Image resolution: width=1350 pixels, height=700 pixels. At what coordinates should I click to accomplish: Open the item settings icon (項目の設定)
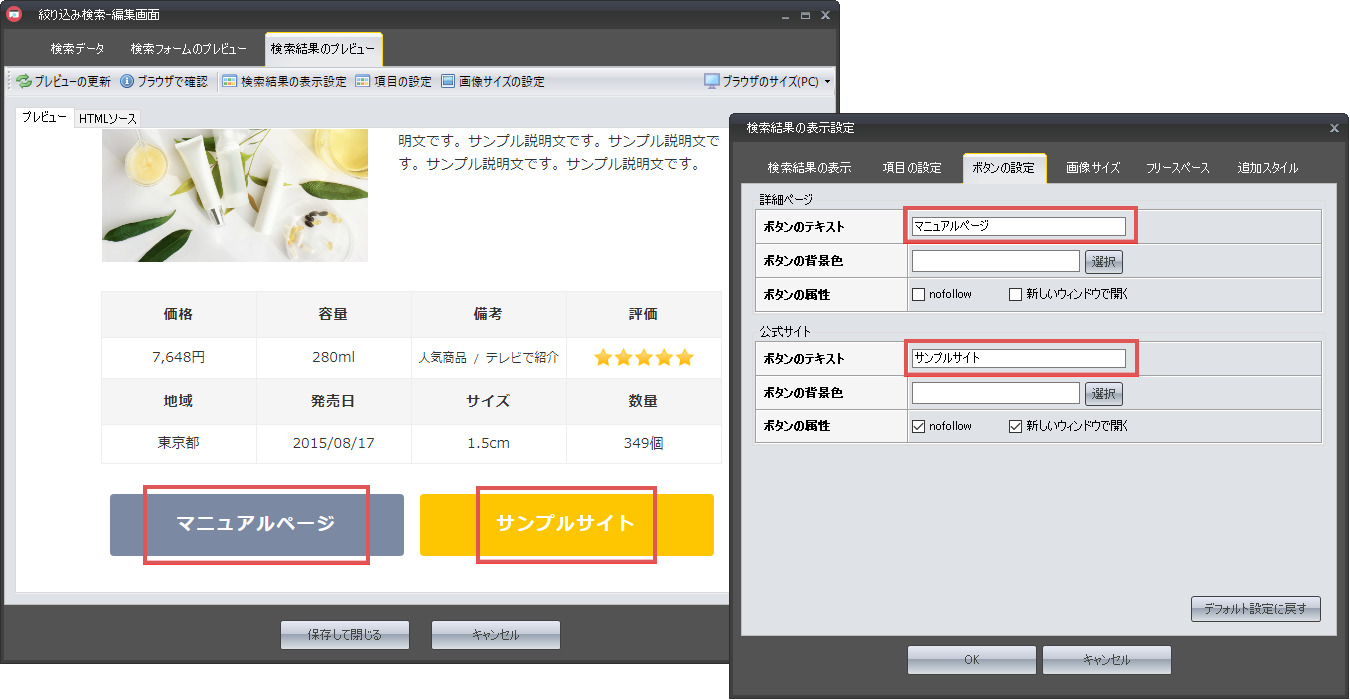(363, 82)
